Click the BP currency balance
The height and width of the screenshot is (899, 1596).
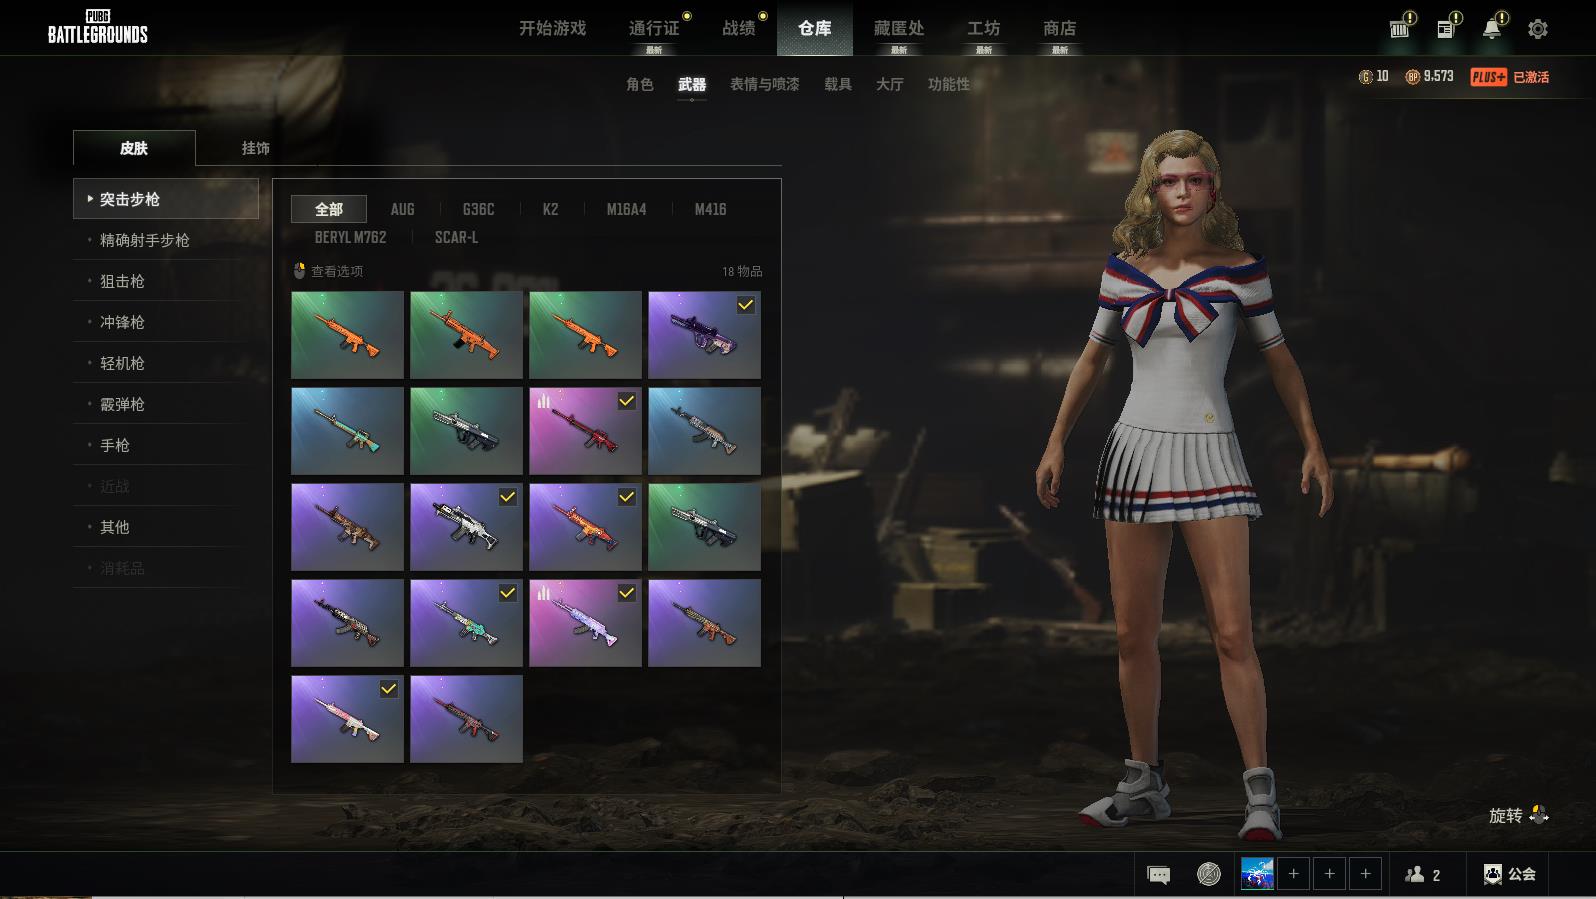tap(1429, 77)
